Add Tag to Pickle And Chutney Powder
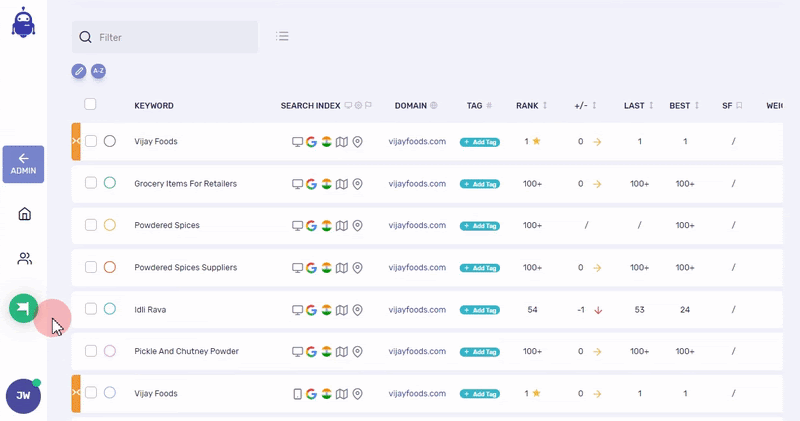 pyautogui.click(x=480, y=352)
